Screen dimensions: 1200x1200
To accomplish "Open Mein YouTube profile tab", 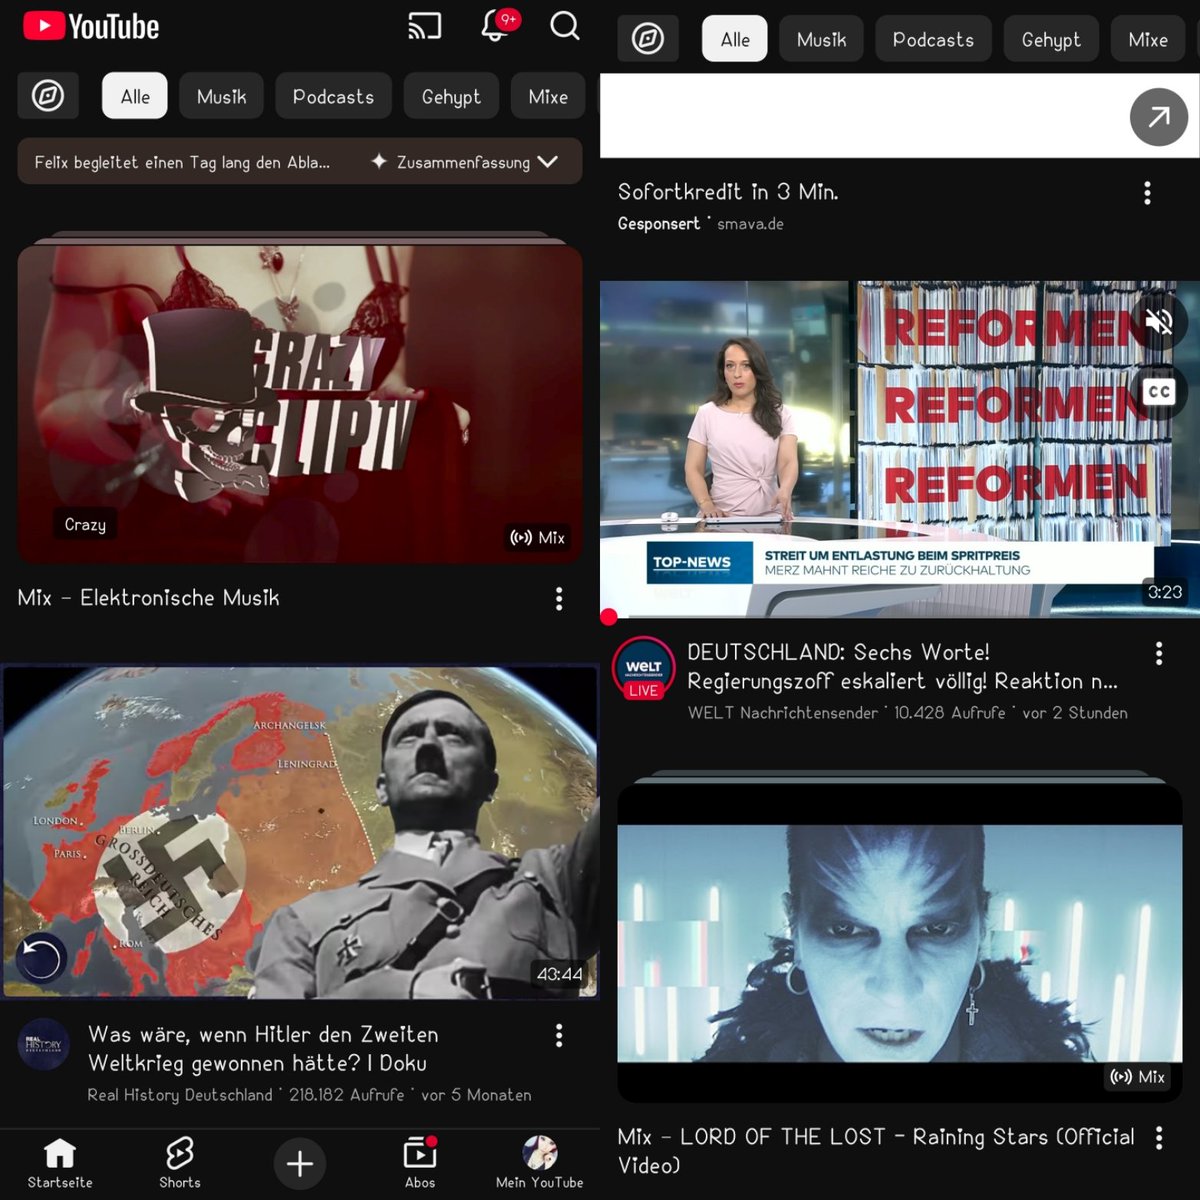I will coord(540,1163).
